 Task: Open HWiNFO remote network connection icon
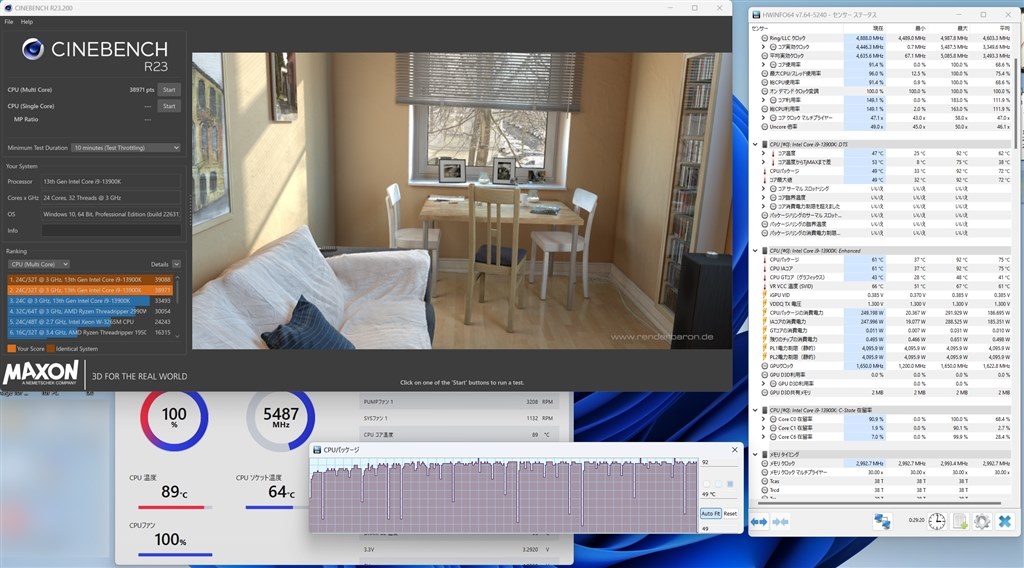tap(882, 521)
